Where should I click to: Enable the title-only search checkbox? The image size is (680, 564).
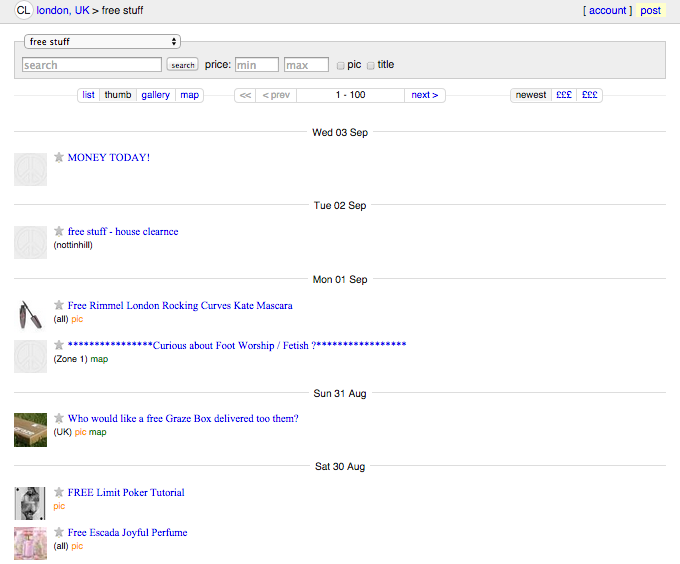click(x=371, y=65)
